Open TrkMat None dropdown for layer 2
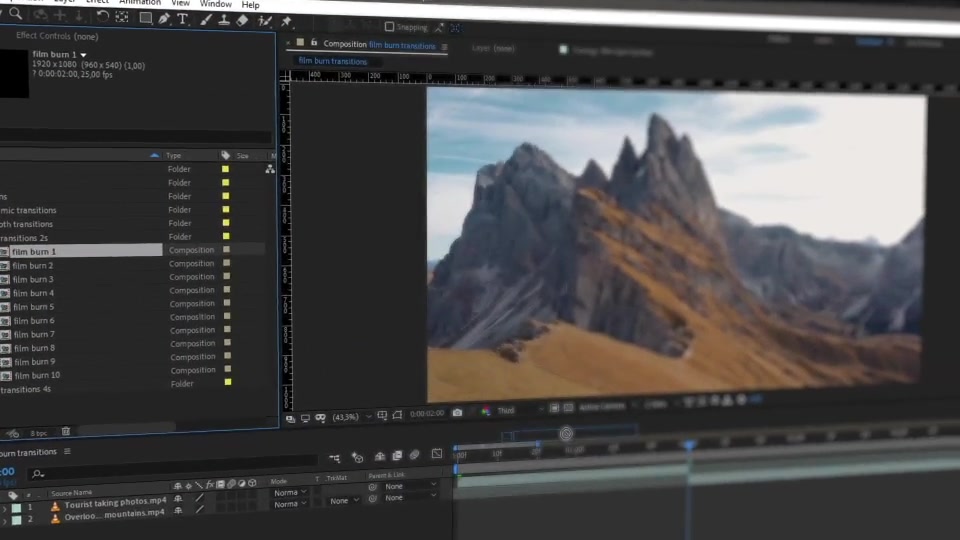The width and height of the screenshot is (960, 540). (x=344, y=501)
